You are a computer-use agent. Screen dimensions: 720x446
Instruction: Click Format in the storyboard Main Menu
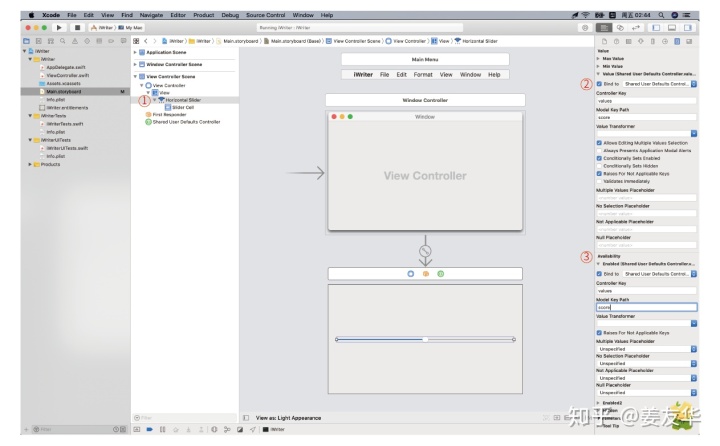(x=423, y=74)
